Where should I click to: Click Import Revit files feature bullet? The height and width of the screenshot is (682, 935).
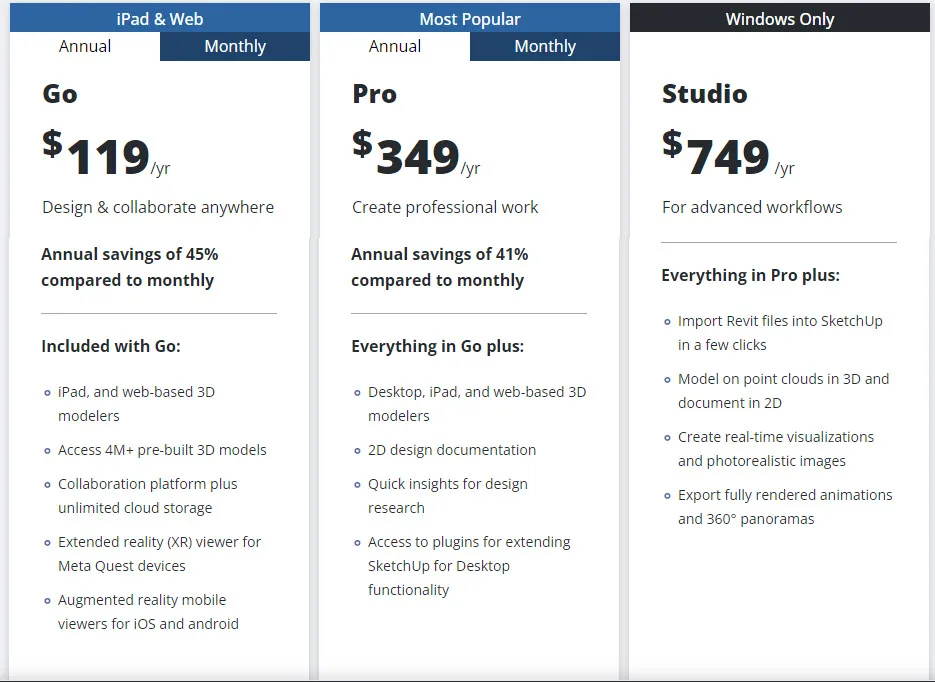click(785, 334)
